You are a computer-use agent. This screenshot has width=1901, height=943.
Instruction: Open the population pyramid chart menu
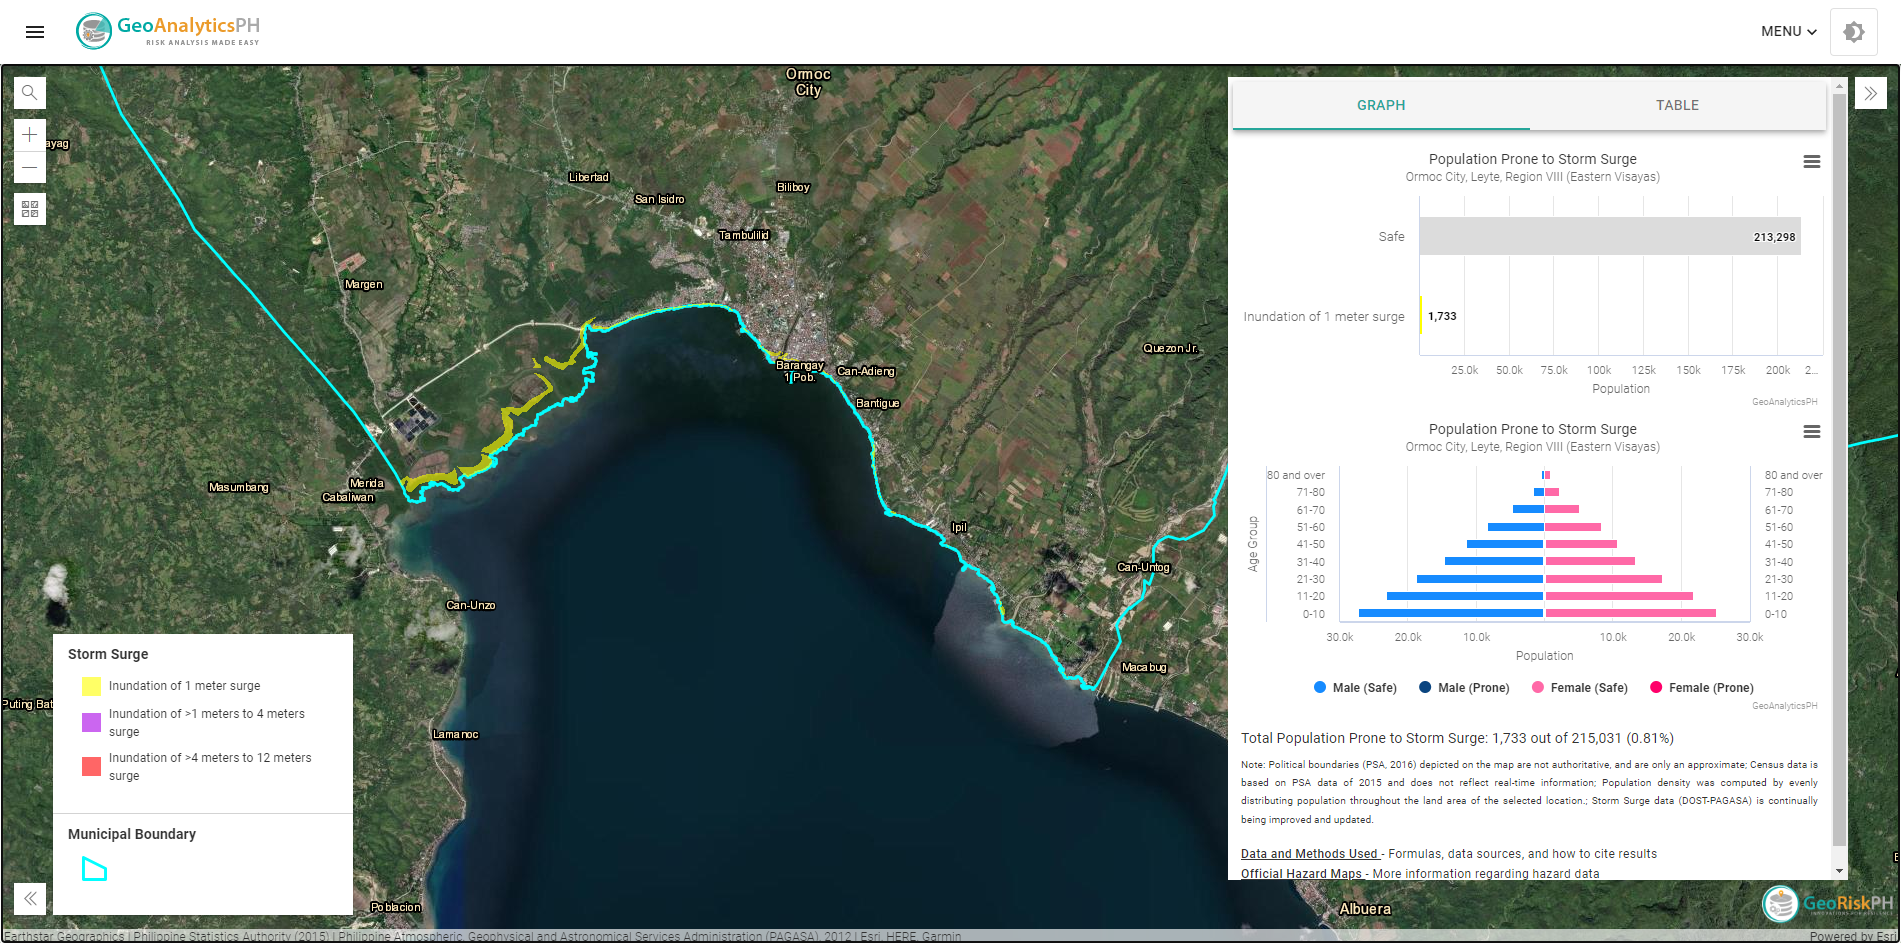[x=1812, y=431]
